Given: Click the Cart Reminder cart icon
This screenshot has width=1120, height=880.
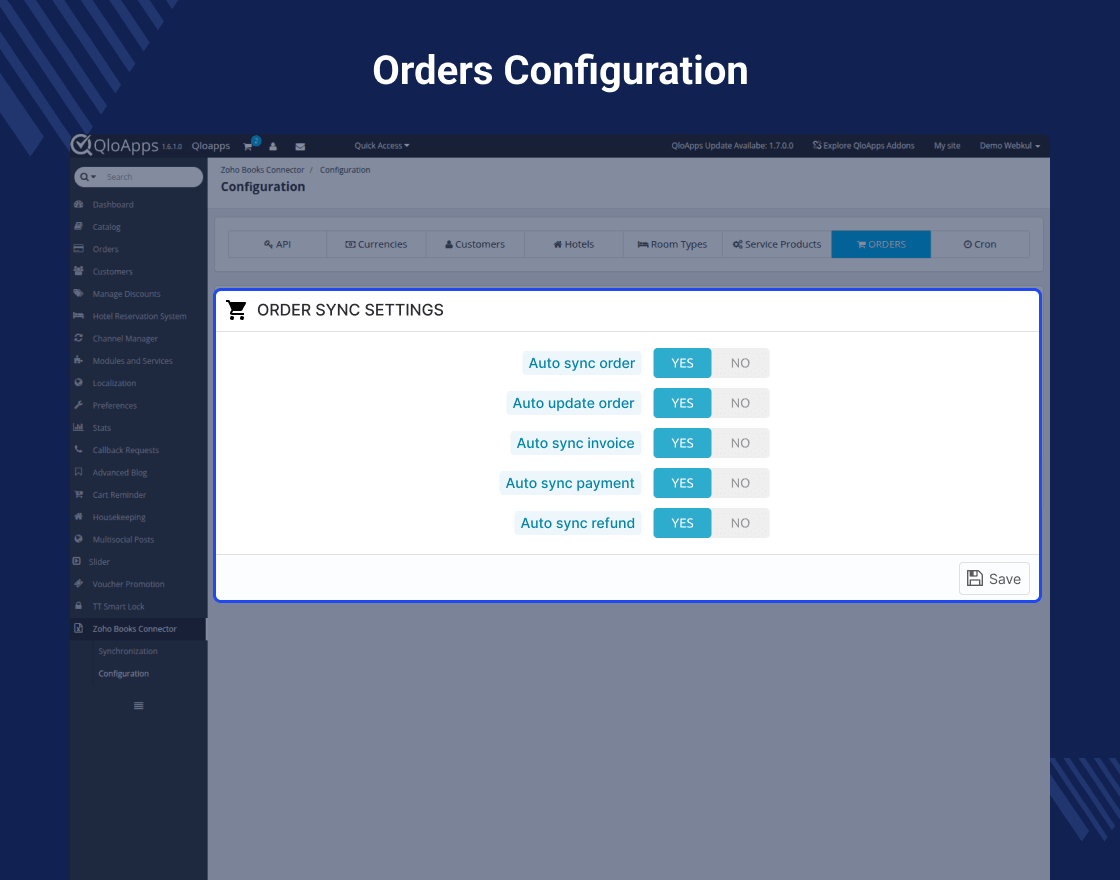Looking at the screenshot, I should pyautogui.click(x=79, y=494).
